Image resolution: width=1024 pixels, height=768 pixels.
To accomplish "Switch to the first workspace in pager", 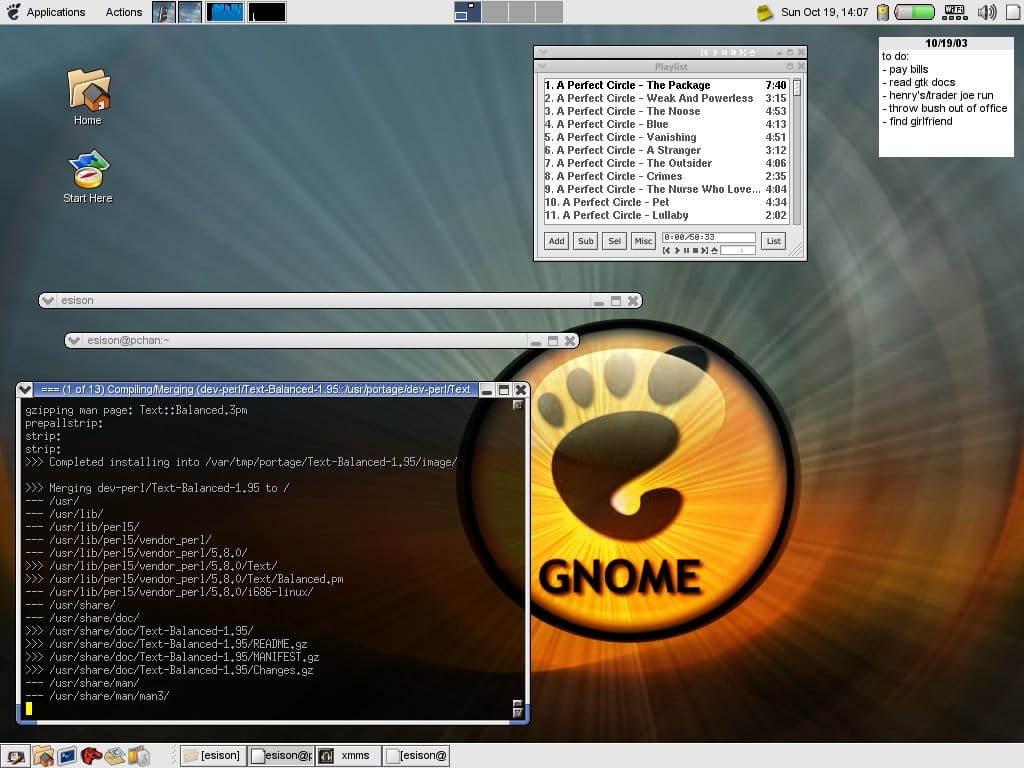I will (468, 12).
